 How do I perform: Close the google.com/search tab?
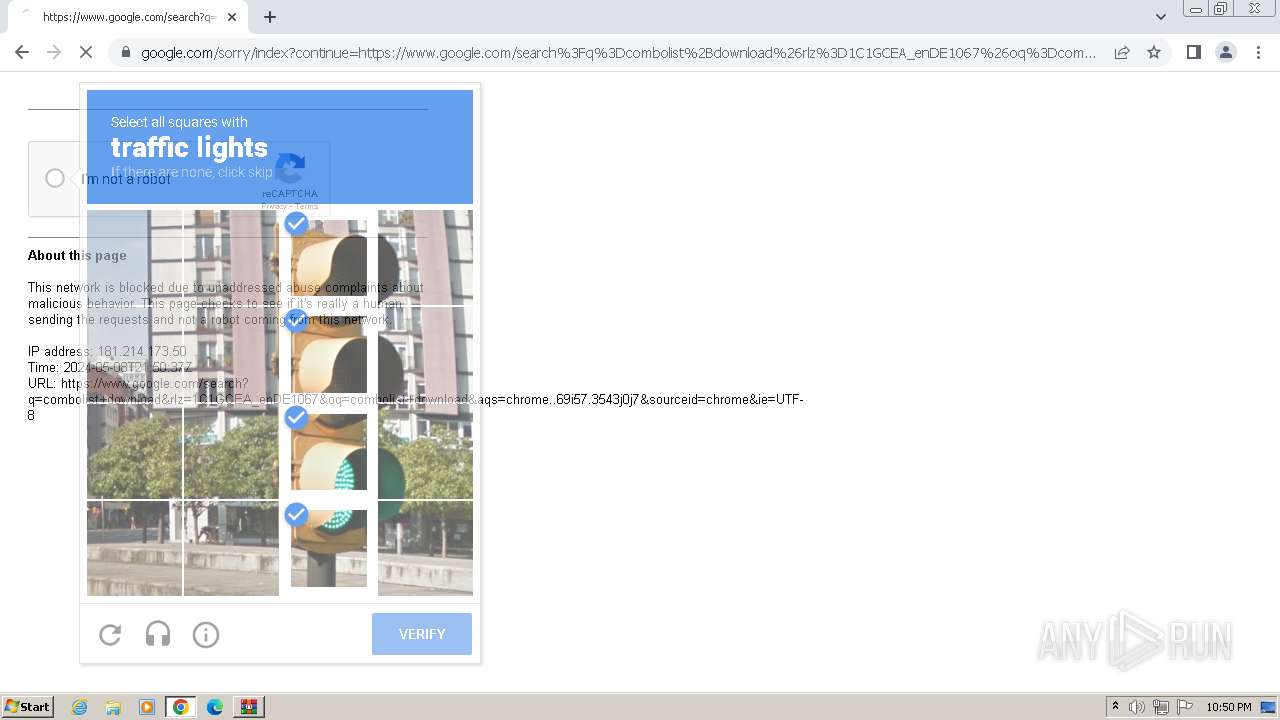point(232,17)
